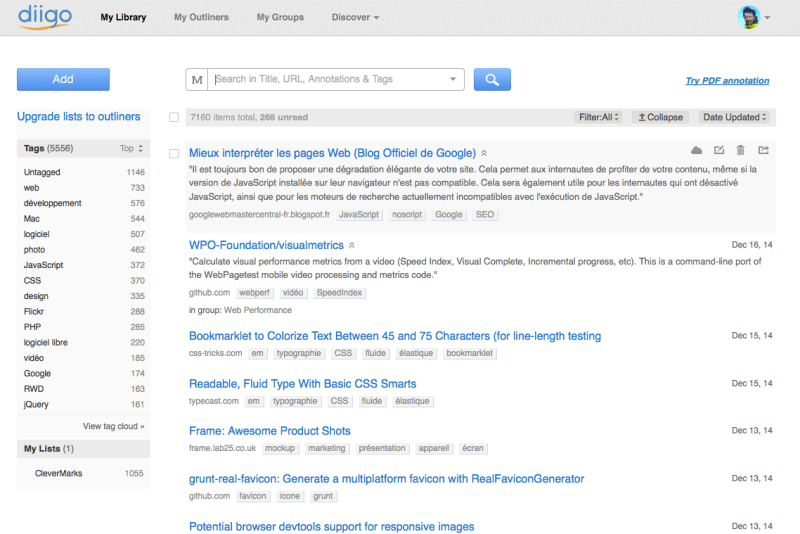Open grunt-real-favicon bookmark
The width and height of the screenshot is (800, 534).
pos(386,479)
